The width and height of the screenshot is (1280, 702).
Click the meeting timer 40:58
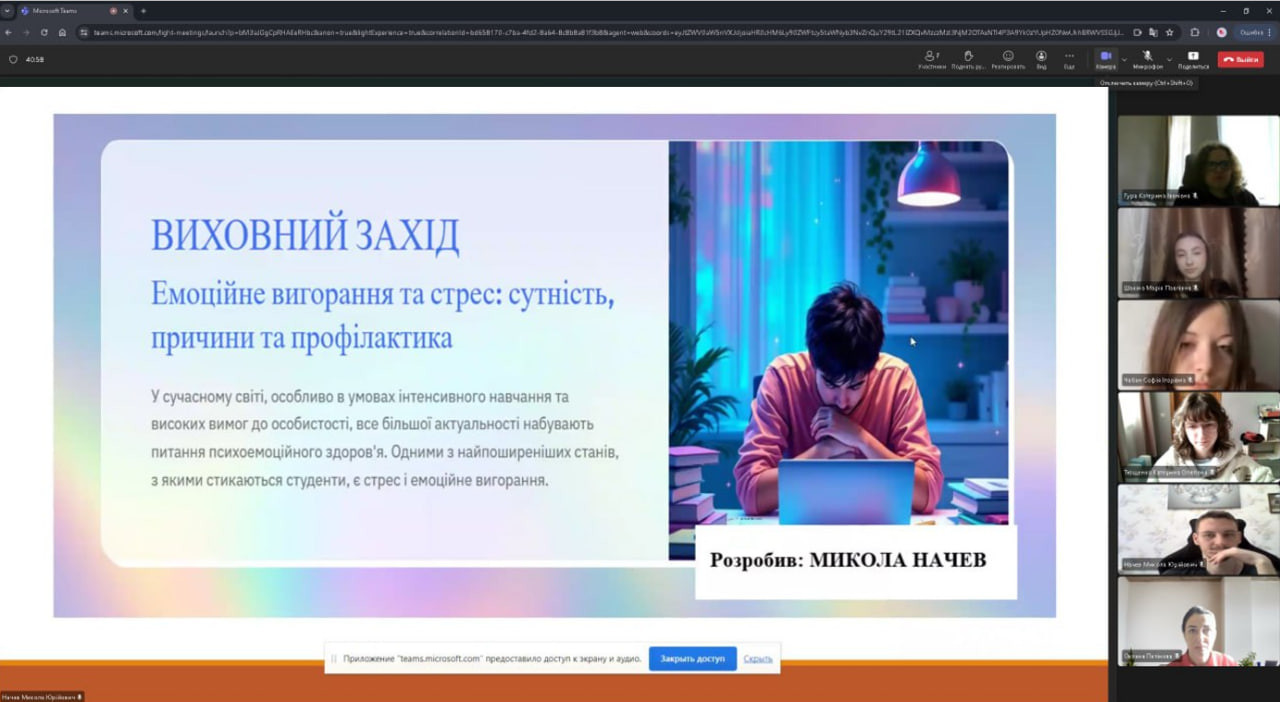pos(35,59)
